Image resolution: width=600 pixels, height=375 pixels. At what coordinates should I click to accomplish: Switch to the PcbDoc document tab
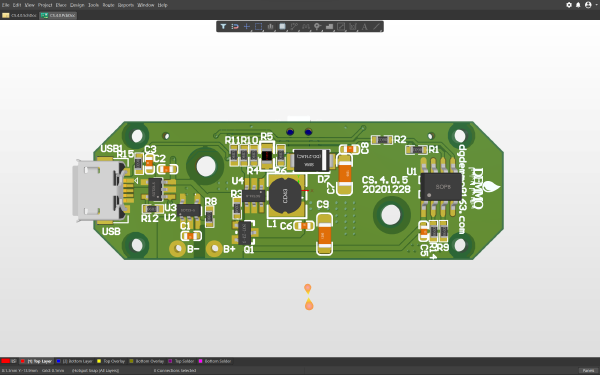58,15
